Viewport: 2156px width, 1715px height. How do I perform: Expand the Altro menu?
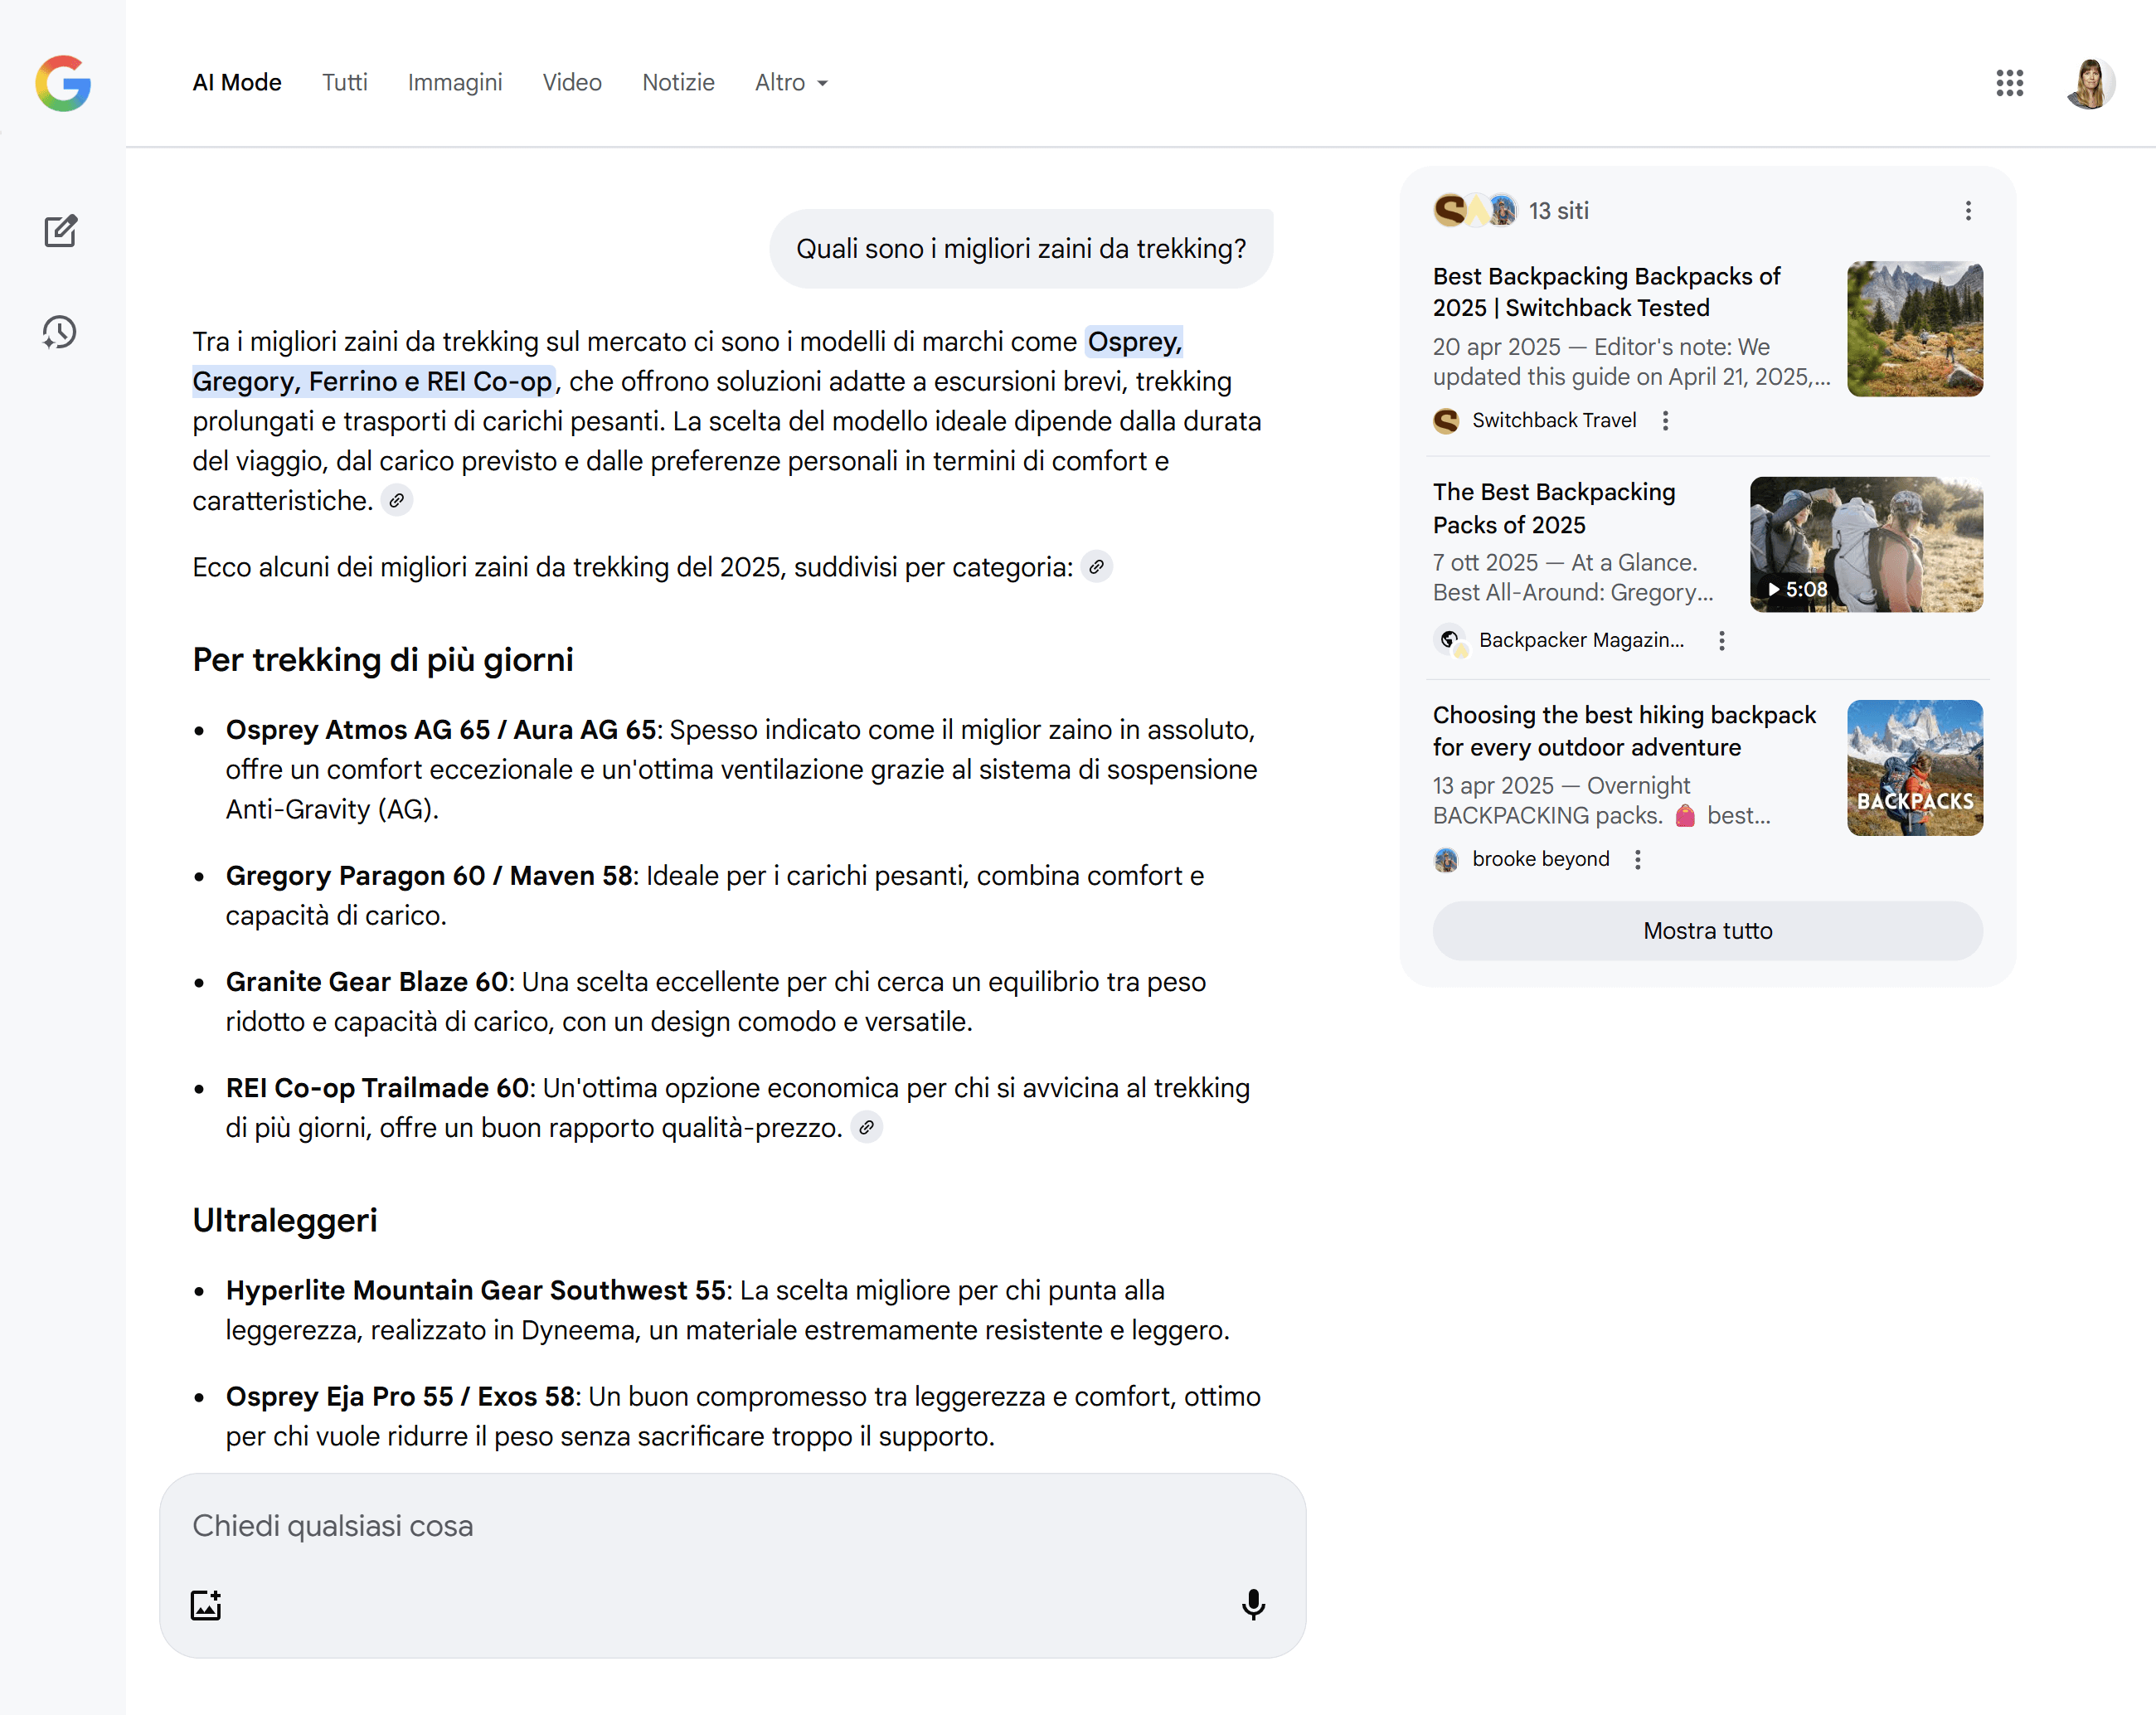coord(791,83)
